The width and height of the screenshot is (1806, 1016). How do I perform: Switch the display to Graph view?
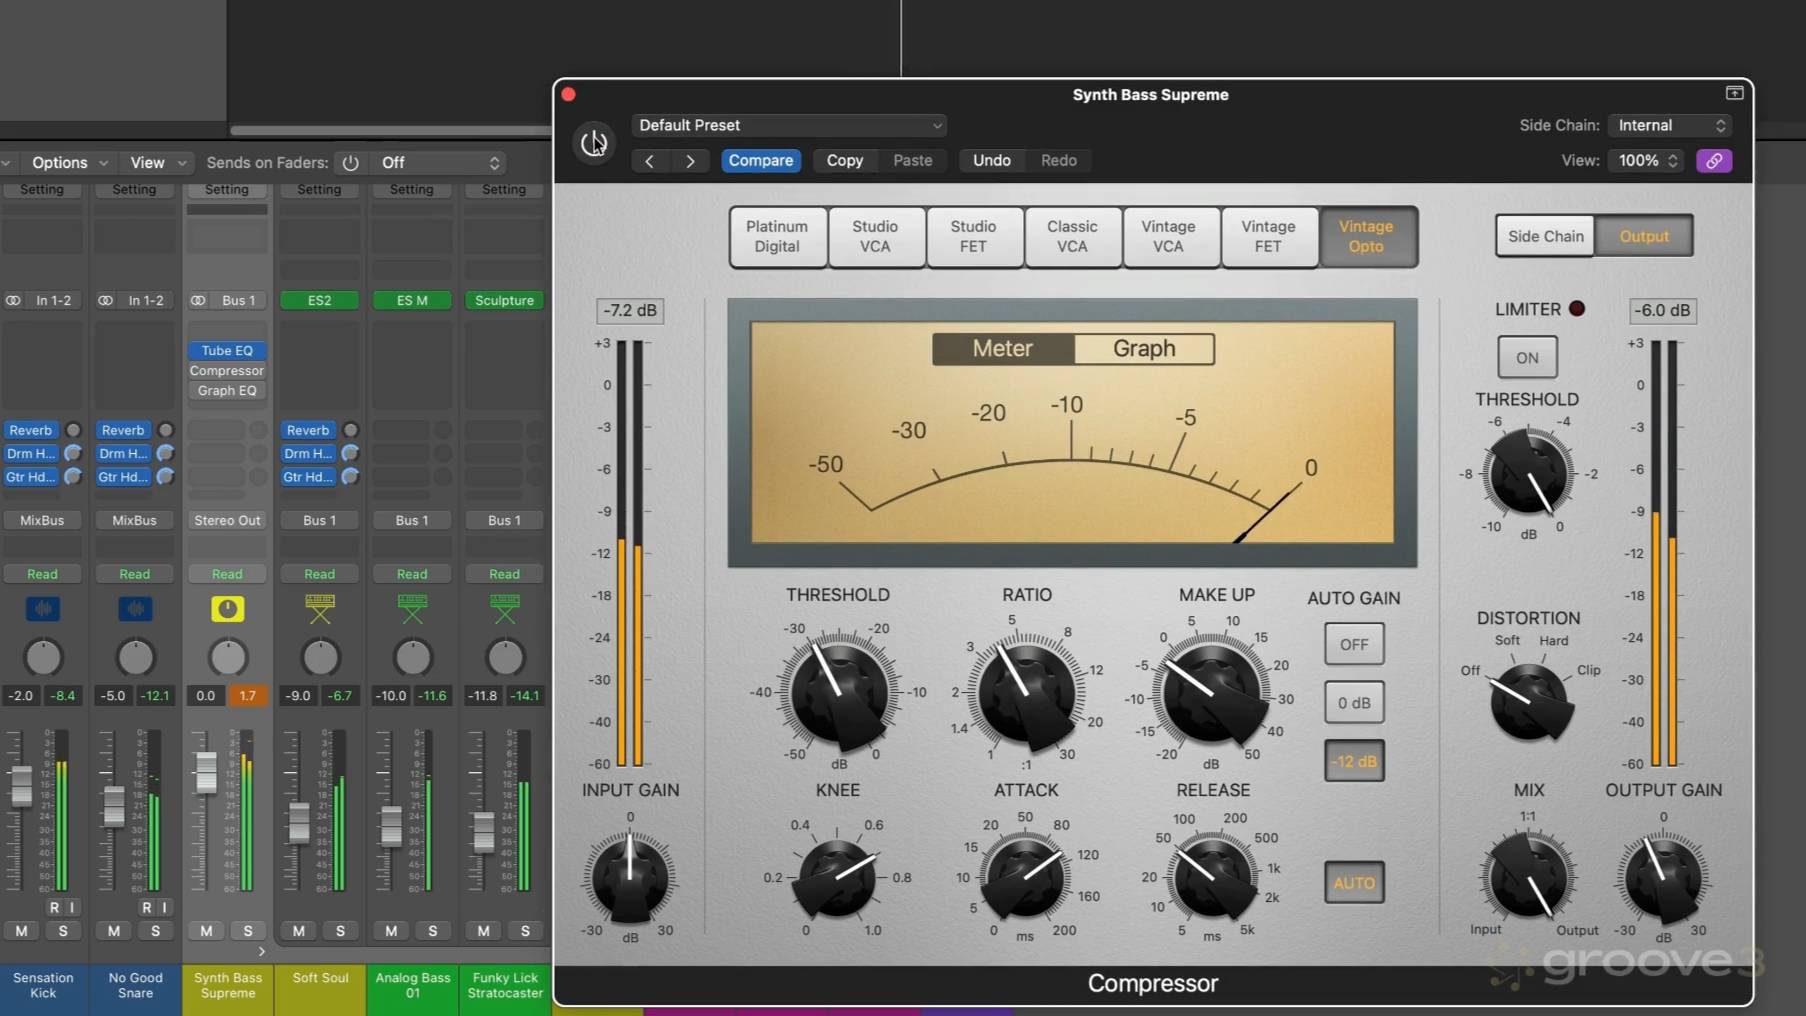tap(1143, 349)
